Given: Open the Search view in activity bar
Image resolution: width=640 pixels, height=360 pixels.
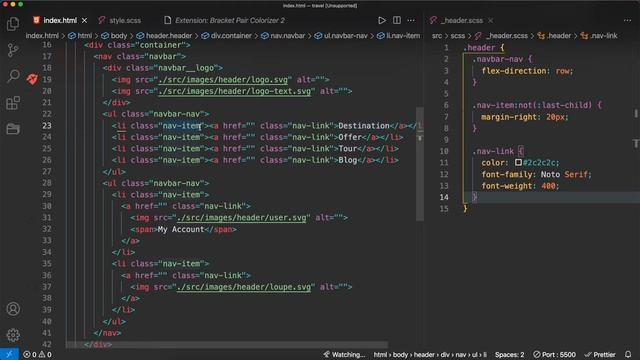Looking at the screenshot, I should pyautogui.click(x=13, y=76).
